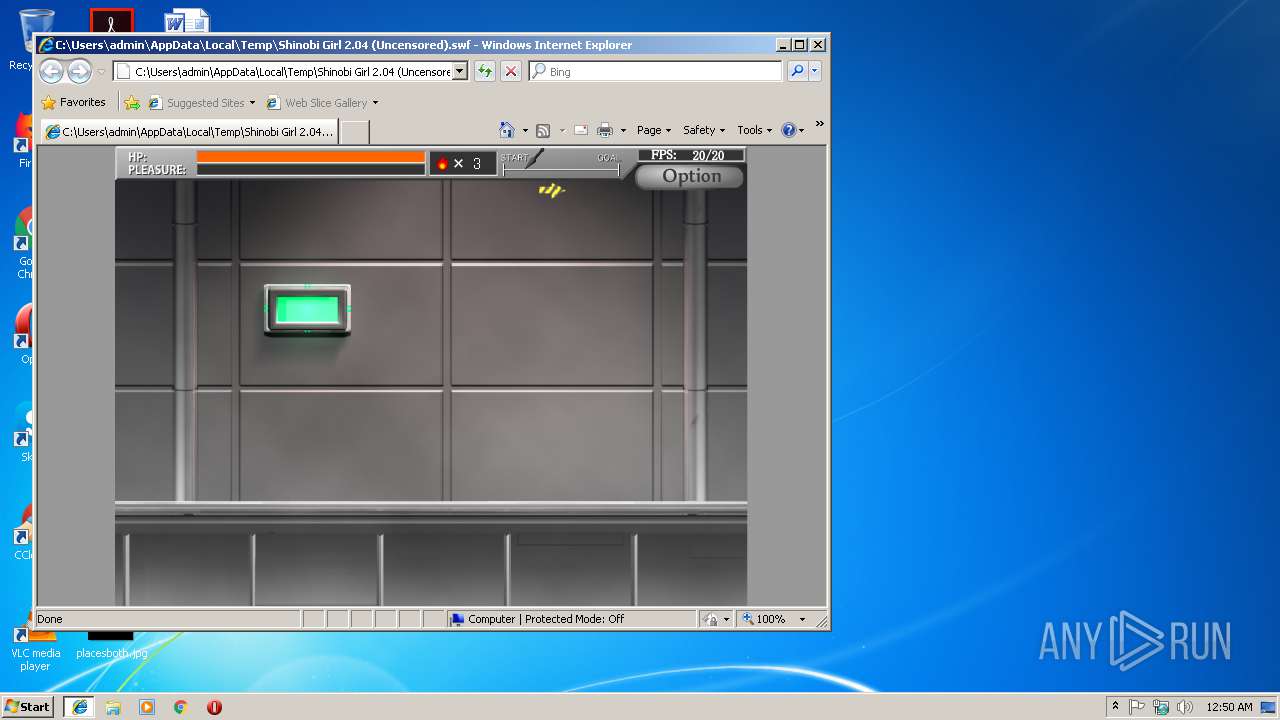Open a new tab with blank tab button

click(x=355, y=131)
